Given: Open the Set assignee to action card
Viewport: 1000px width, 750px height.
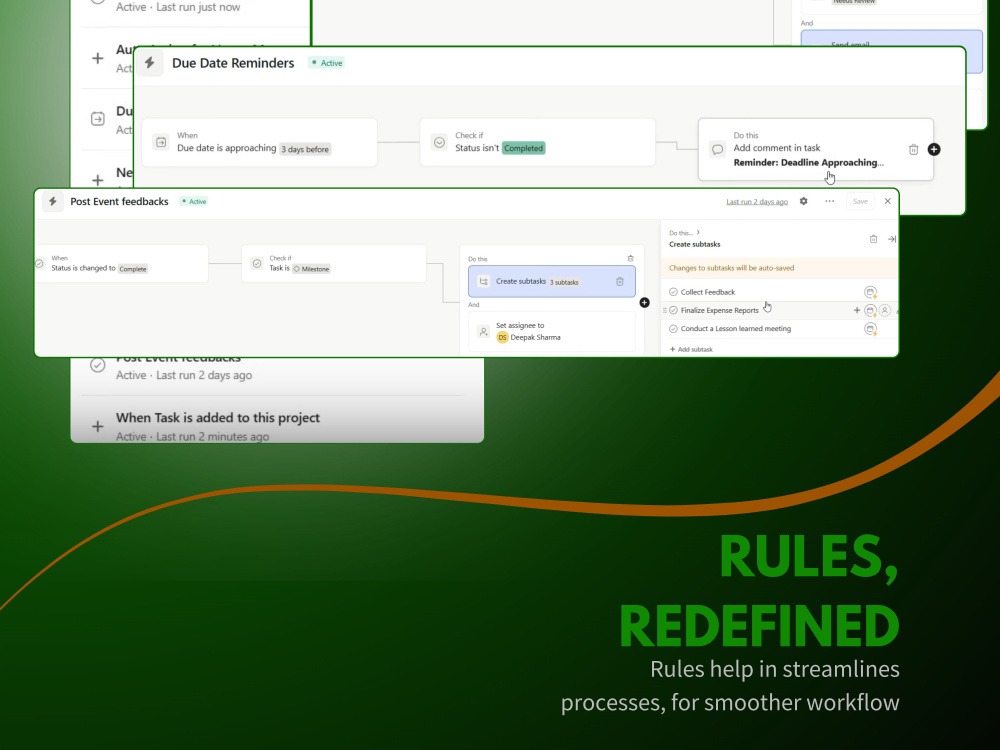Looking at the screenshot, I should [552, 332].
